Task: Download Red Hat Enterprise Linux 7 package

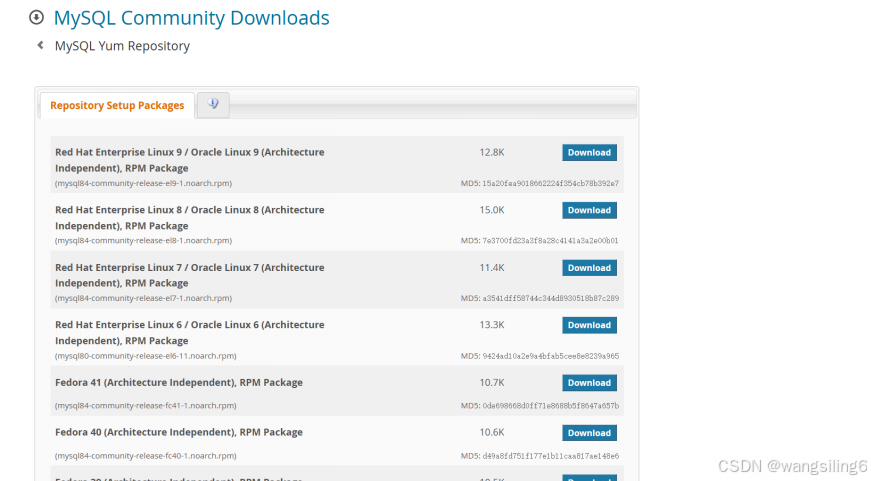Action: click(589, 268)
